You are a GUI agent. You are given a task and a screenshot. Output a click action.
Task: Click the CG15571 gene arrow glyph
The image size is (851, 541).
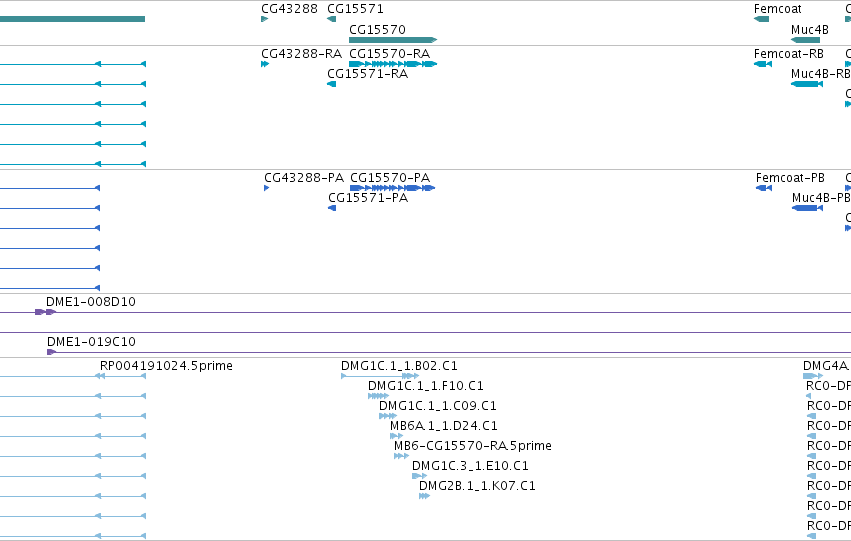pos(332,19)
